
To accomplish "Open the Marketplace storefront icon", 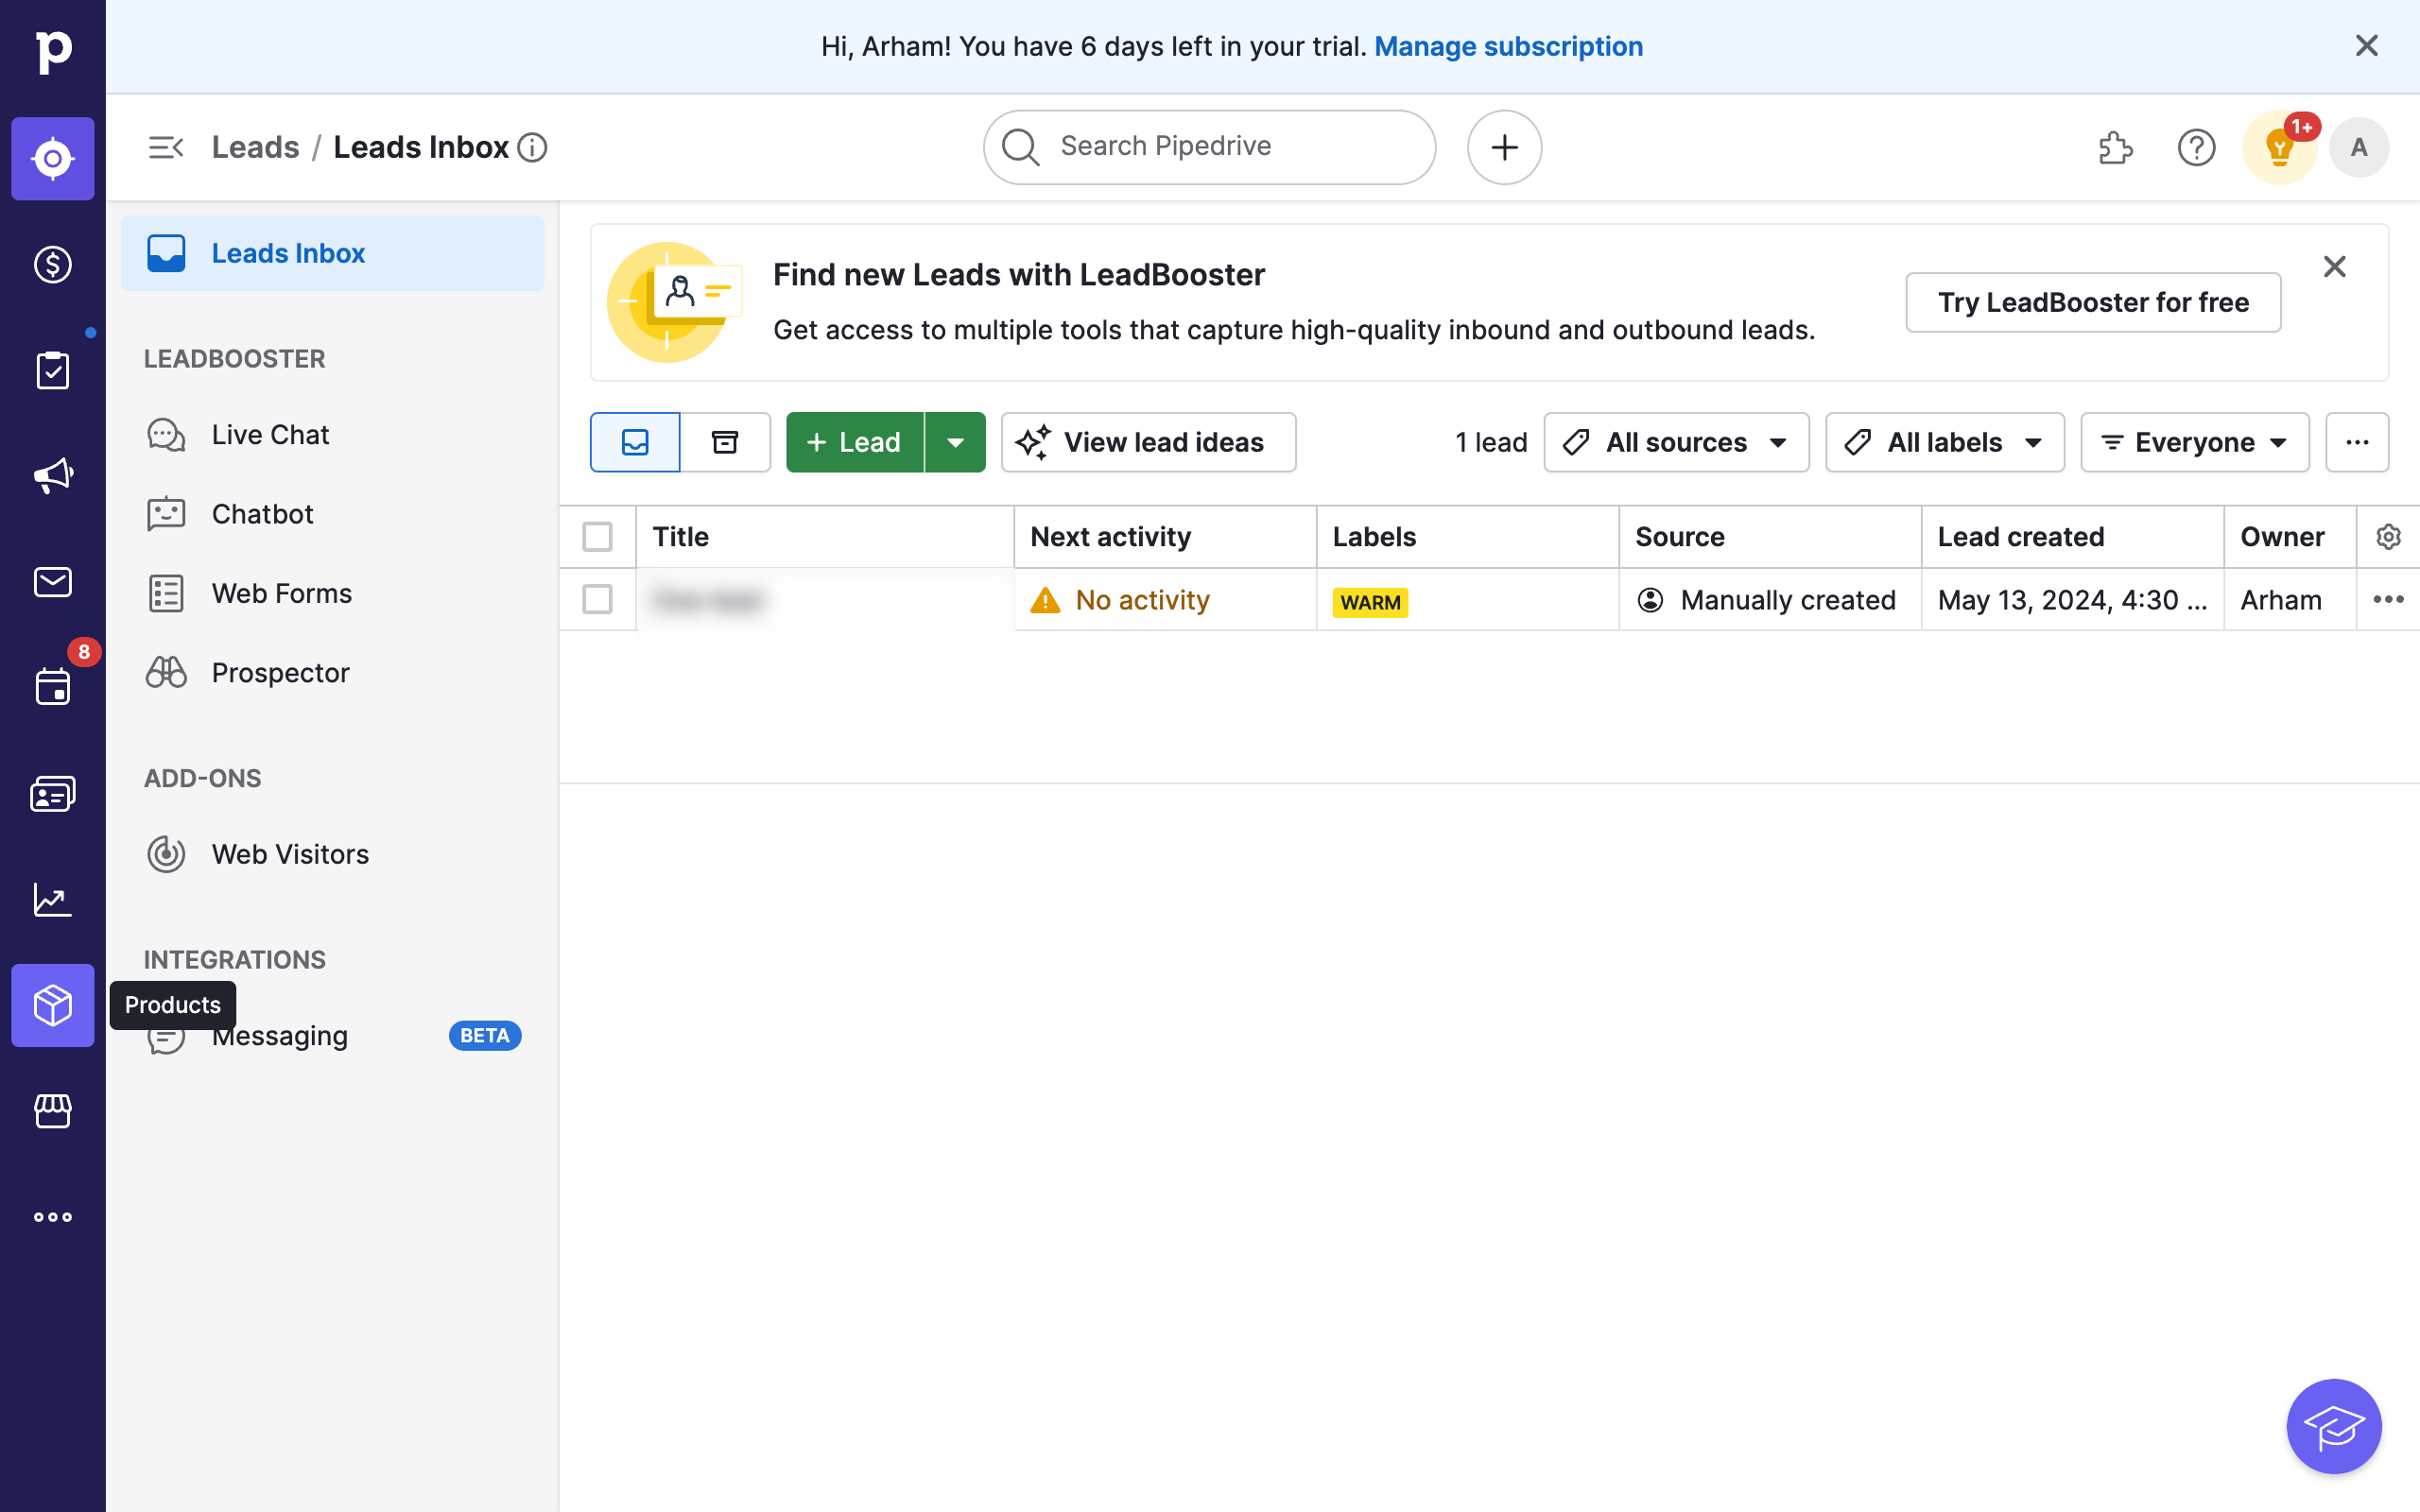I will (52, 1111).
